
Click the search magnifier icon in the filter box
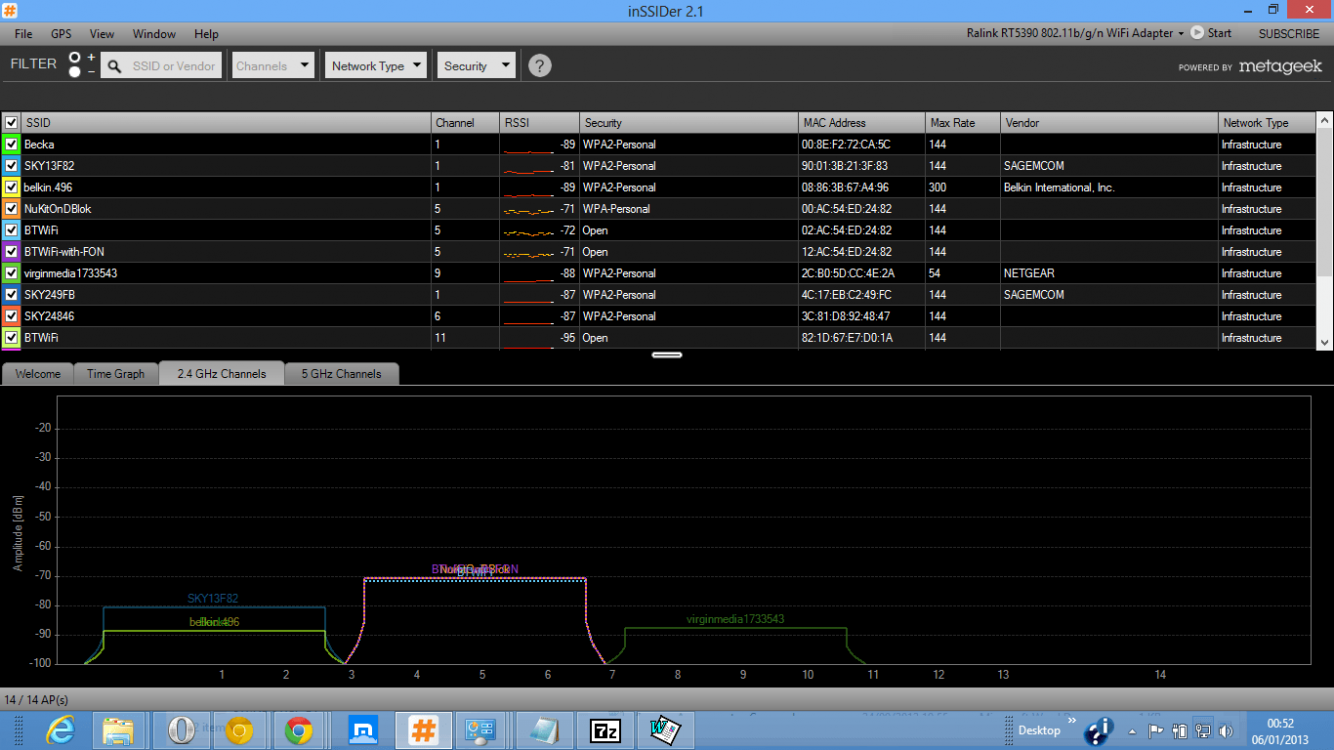coord(115,66)
